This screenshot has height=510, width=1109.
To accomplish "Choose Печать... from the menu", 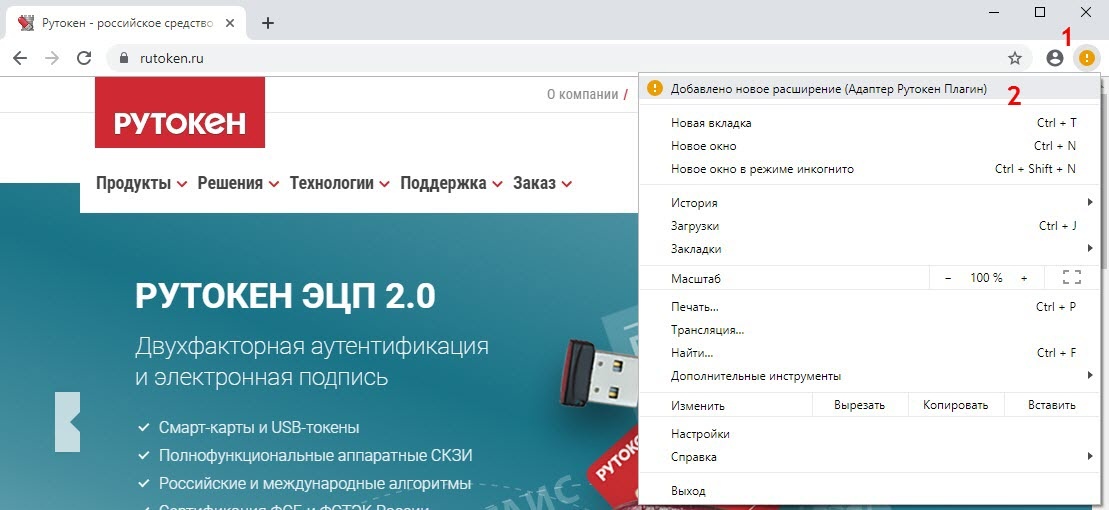I will tap(870, 307).
